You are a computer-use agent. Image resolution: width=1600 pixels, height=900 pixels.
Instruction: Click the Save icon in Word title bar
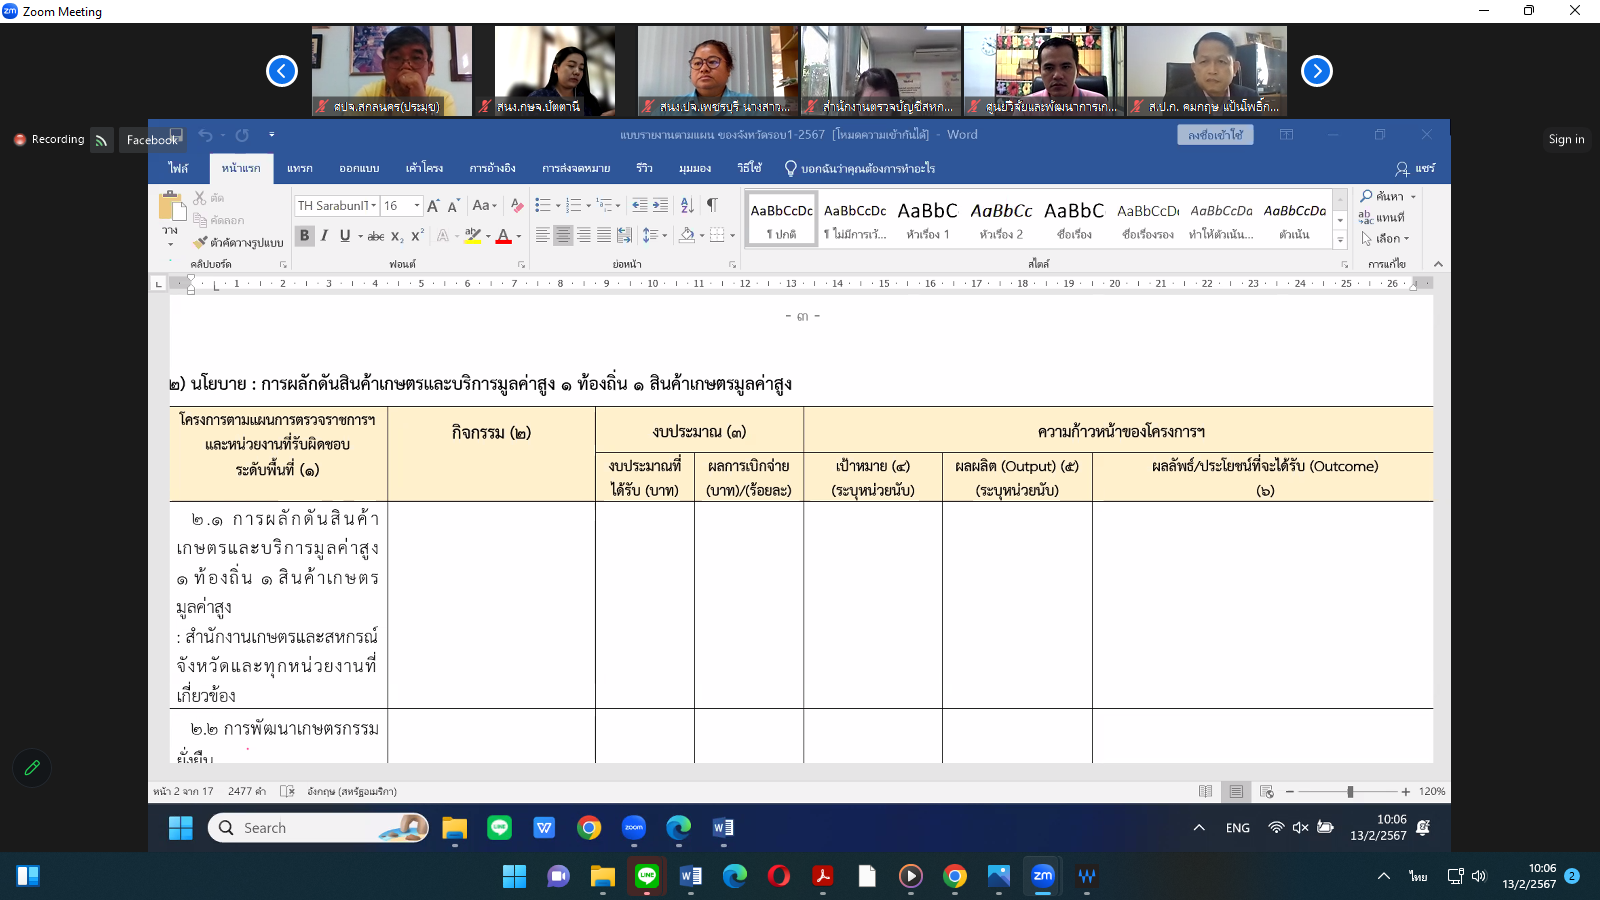(176, 135)
